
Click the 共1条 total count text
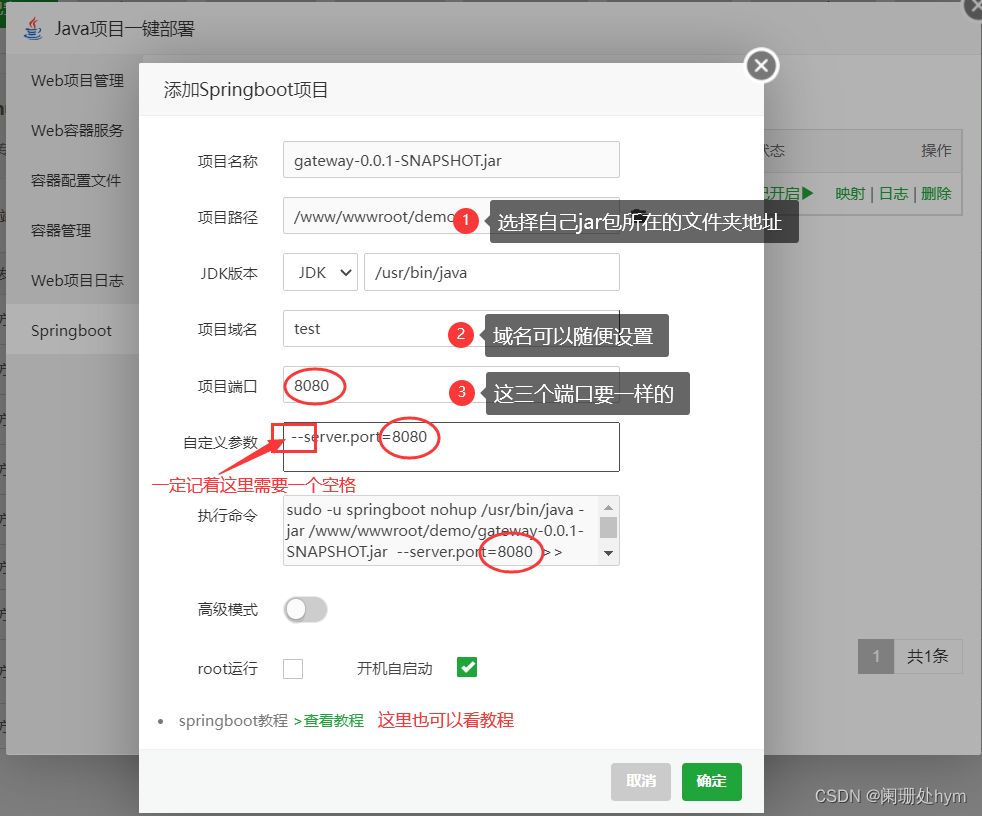click(928, 656)
